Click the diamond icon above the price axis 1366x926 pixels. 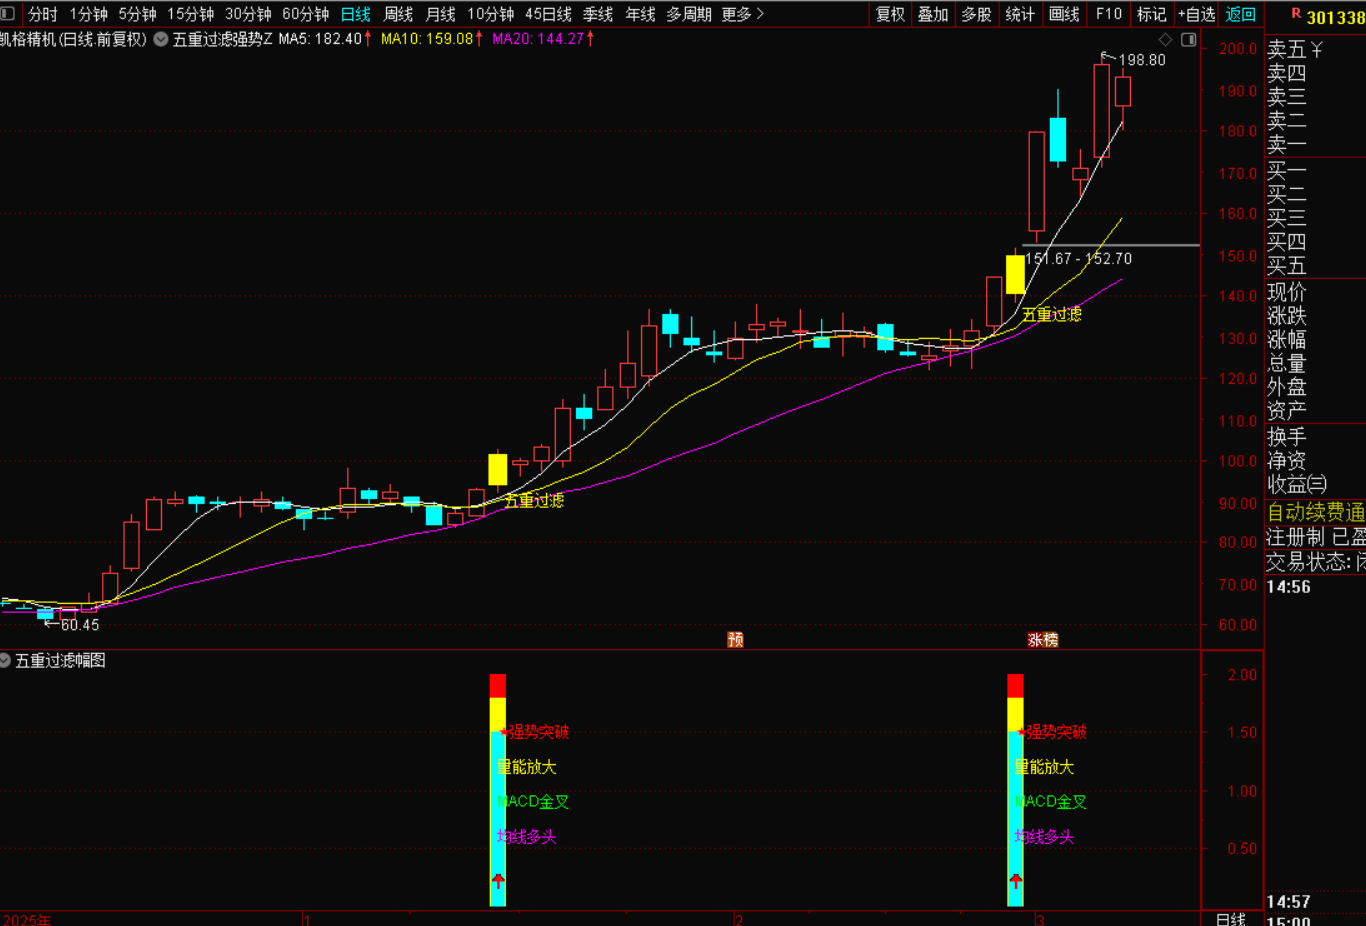[1165, 40]
